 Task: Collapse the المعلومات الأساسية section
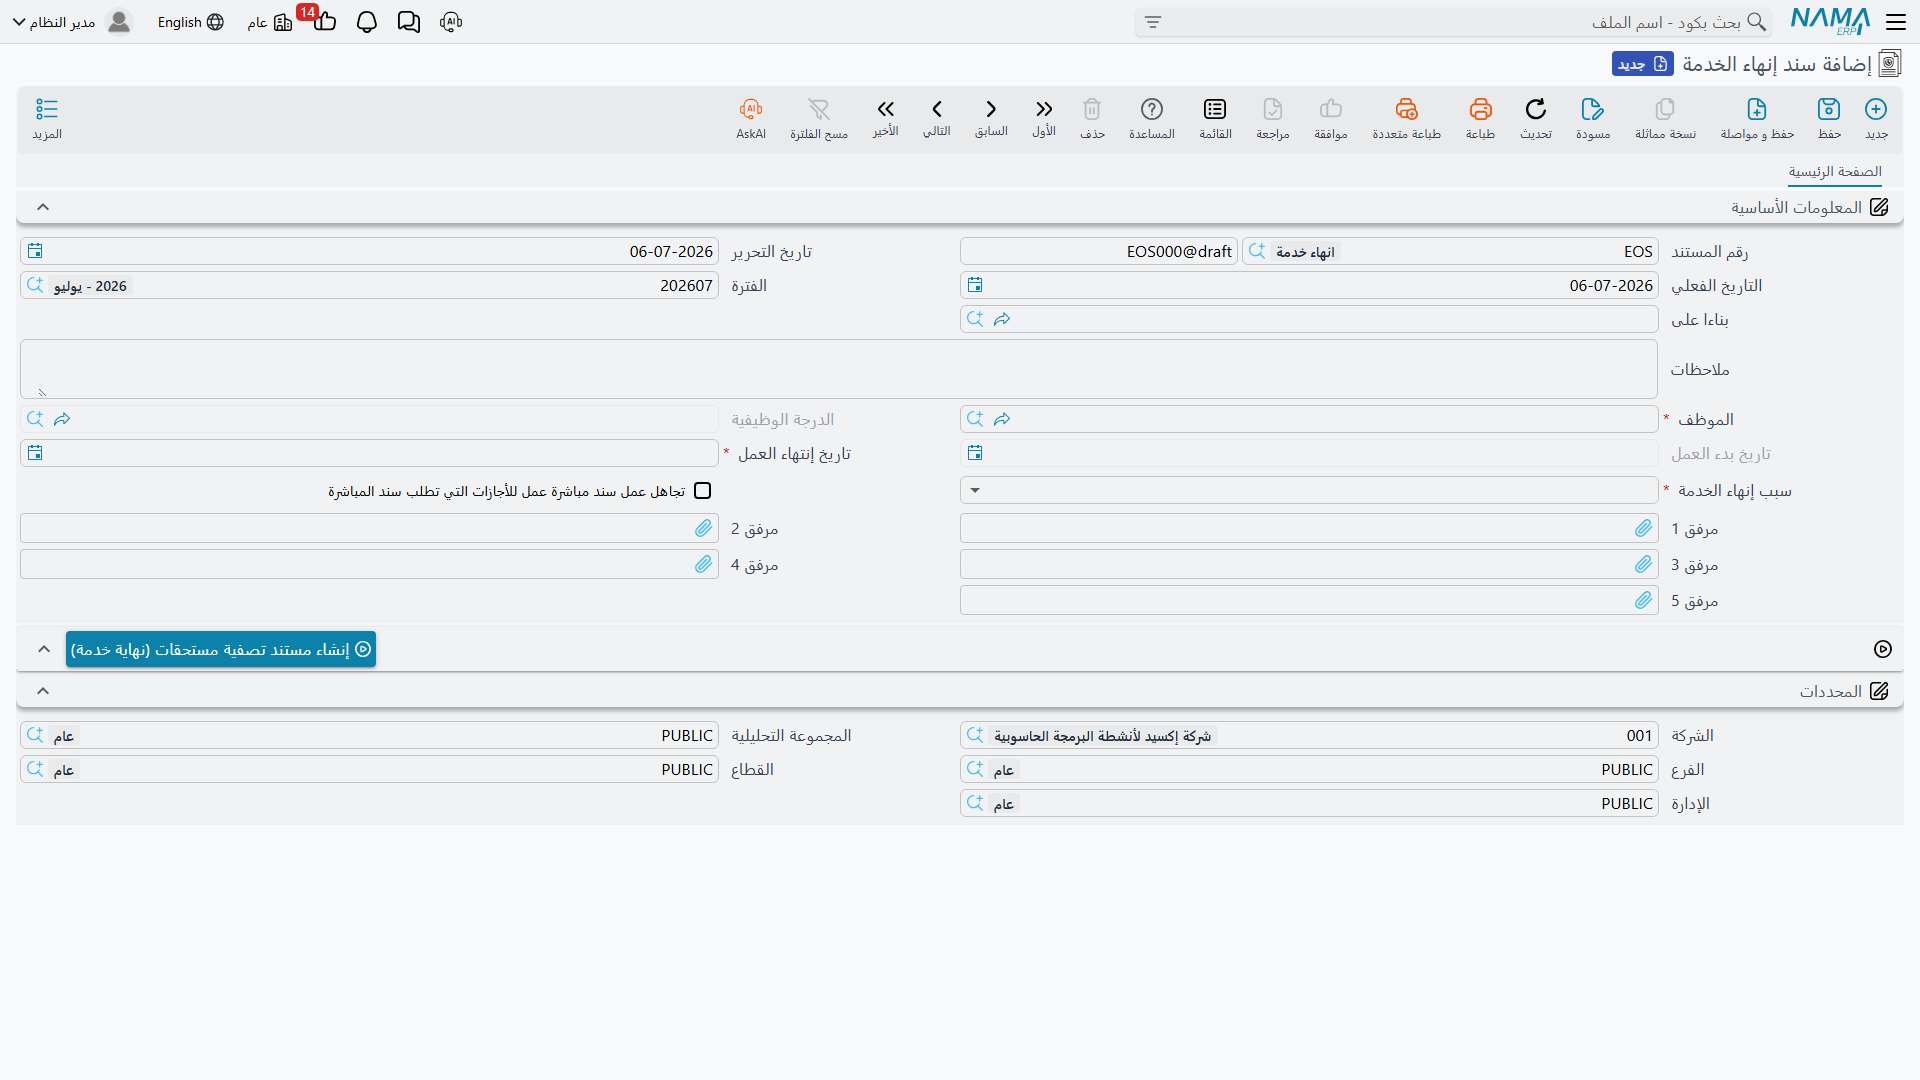(x=43, y=207)
